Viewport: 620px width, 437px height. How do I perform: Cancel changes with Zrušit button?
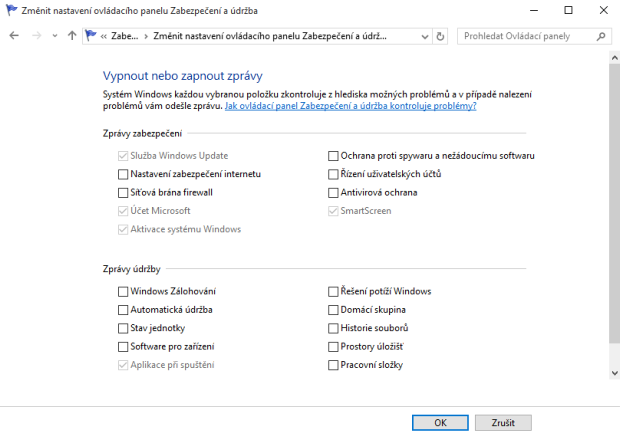[x=503, y=423]
